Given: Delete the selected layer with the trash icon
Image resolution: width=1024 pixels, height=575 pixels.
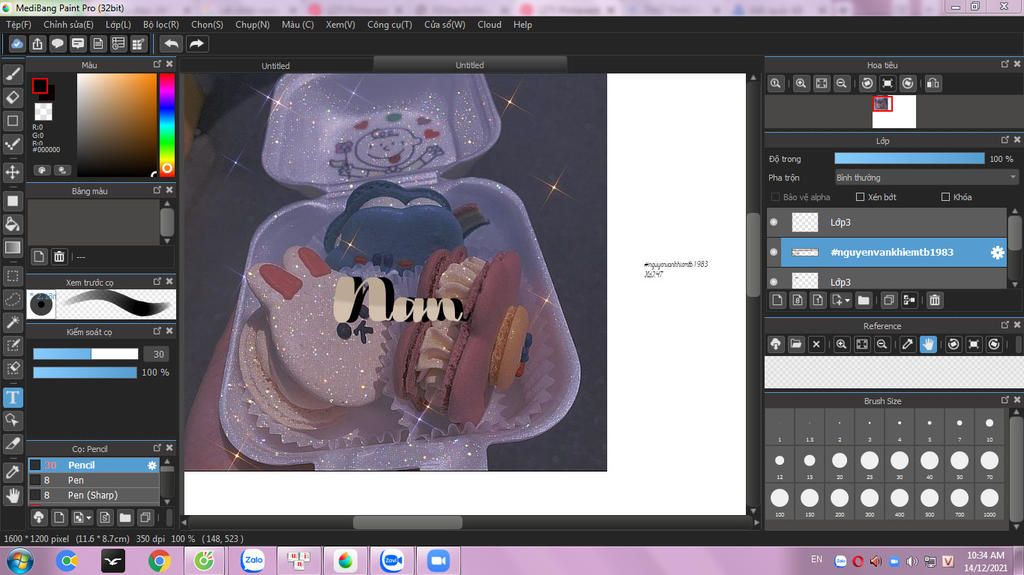Looking at the screenshot, I should point(935,300).
